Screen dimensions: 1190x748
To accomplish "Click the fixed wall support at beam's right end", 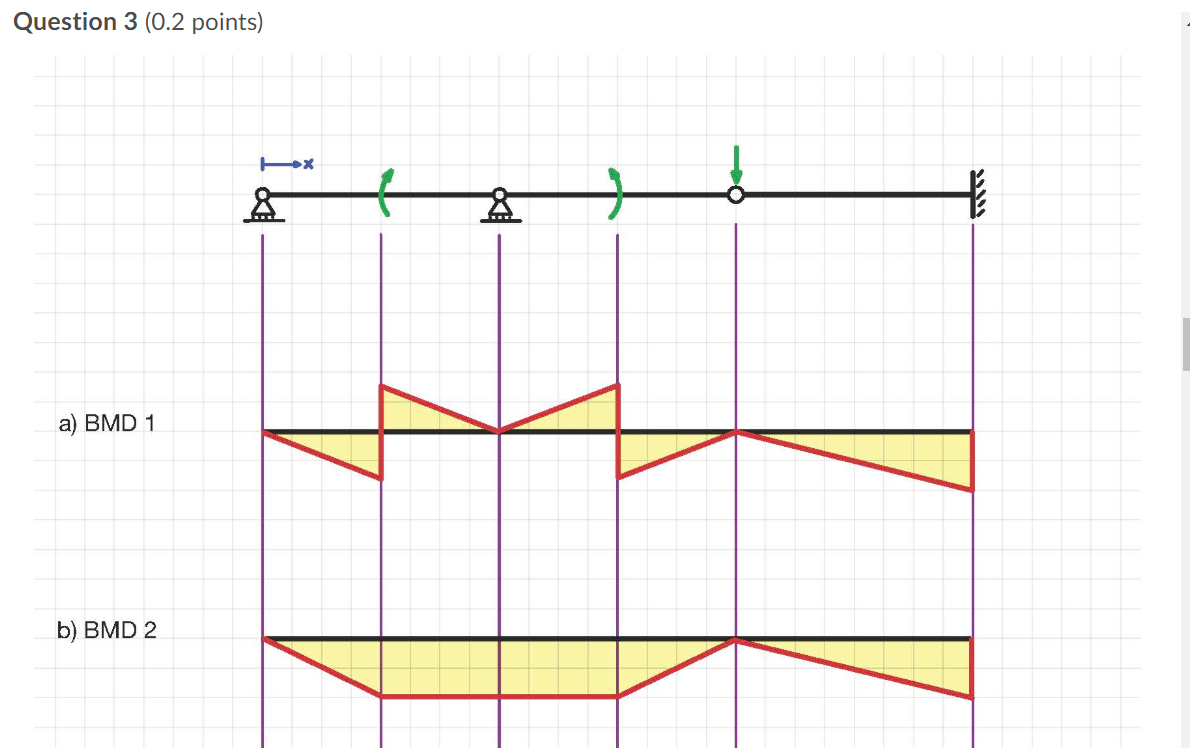I will 975,196.
